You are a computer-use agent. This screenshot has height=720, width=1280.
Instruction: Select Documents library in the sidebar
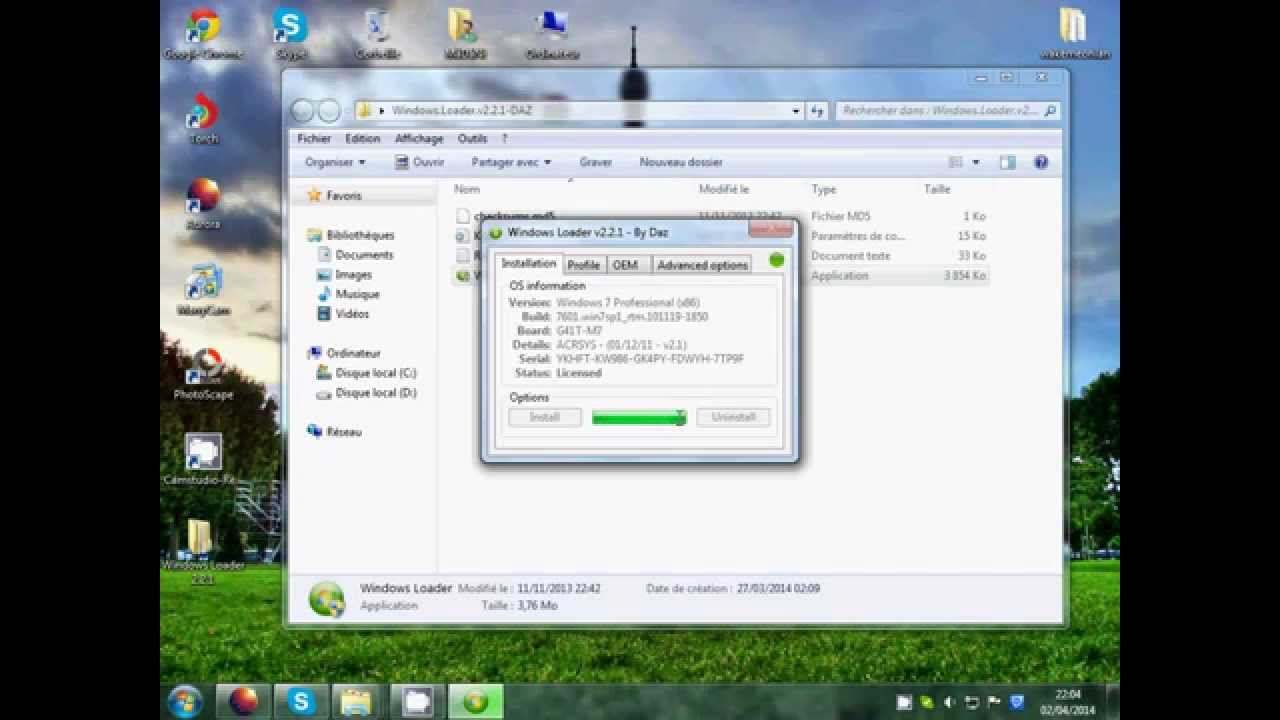point(364,255)
